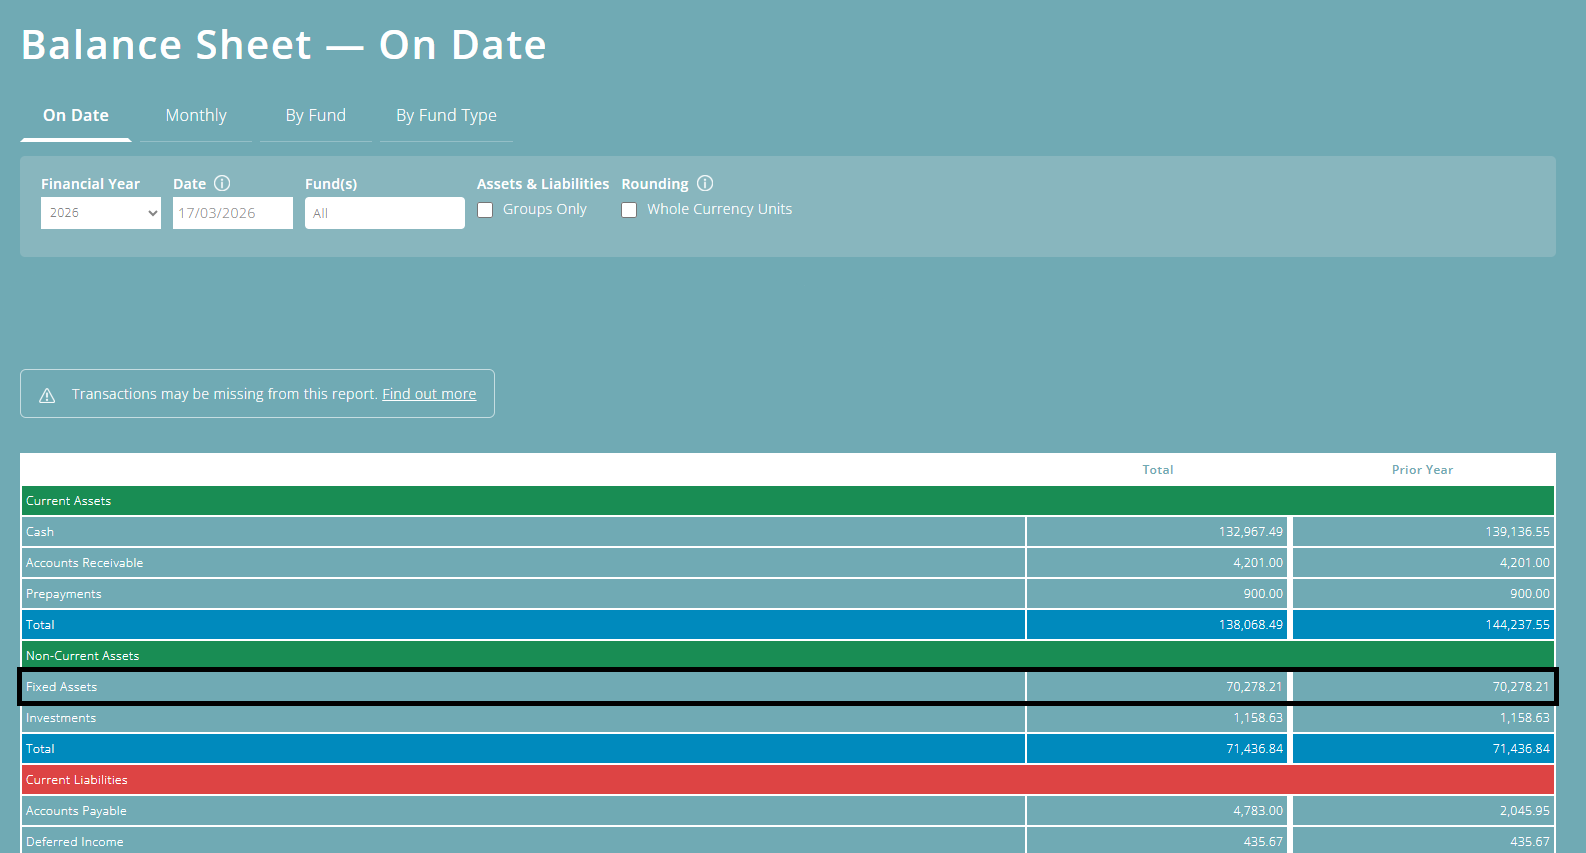Select the On Date tab
The height and width of the screenshot is (853, 1586).
click(x=76, y=116)
